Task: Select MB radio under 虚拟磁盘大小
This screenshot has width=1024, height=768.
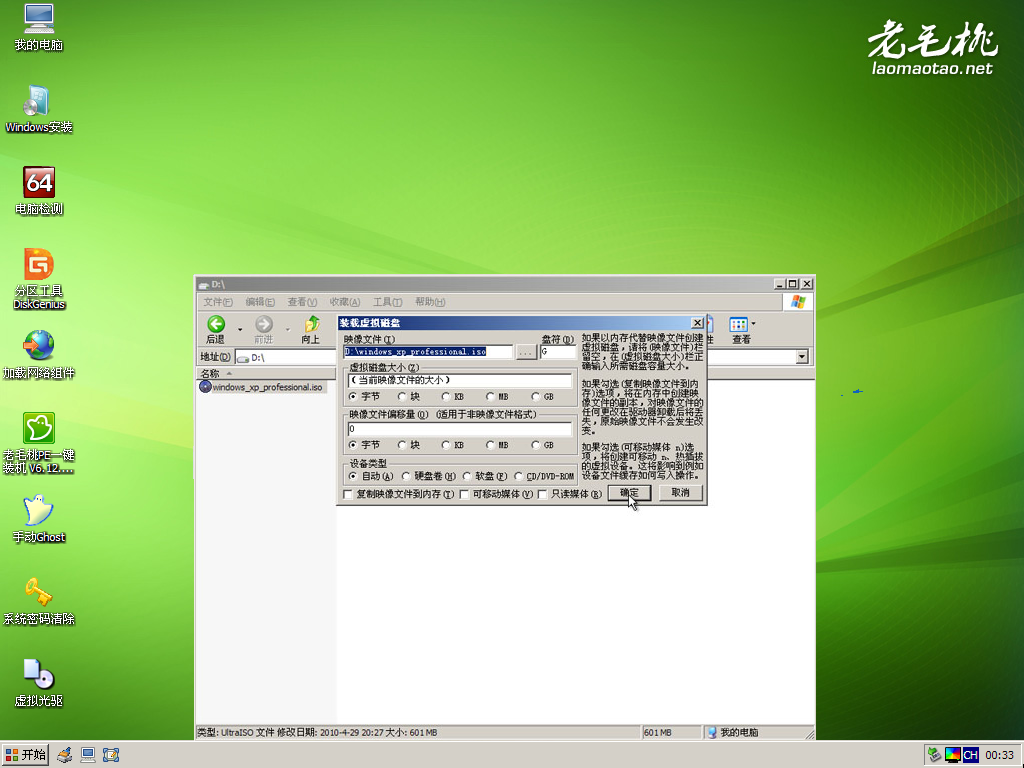Action: tap(490, 396)
